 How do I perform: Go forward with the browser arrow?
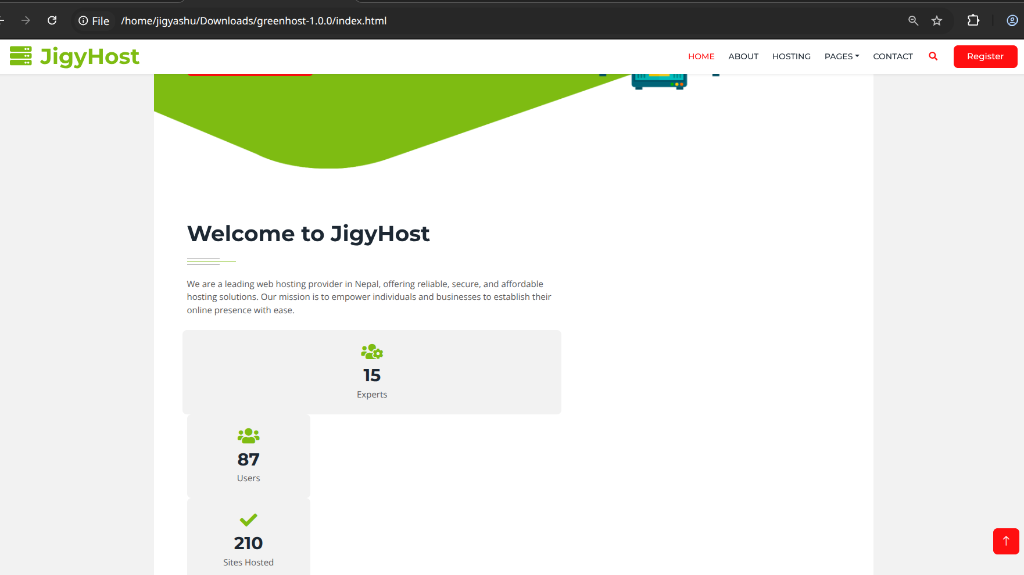26,20
